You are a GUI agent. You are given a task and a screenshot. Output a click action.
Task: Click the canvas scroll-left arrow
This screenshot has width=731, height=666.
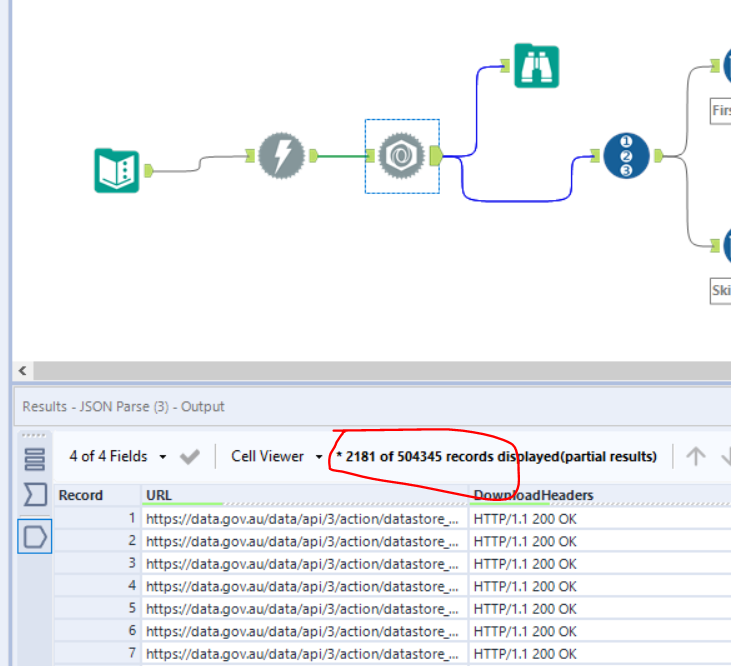click(22, 370)
